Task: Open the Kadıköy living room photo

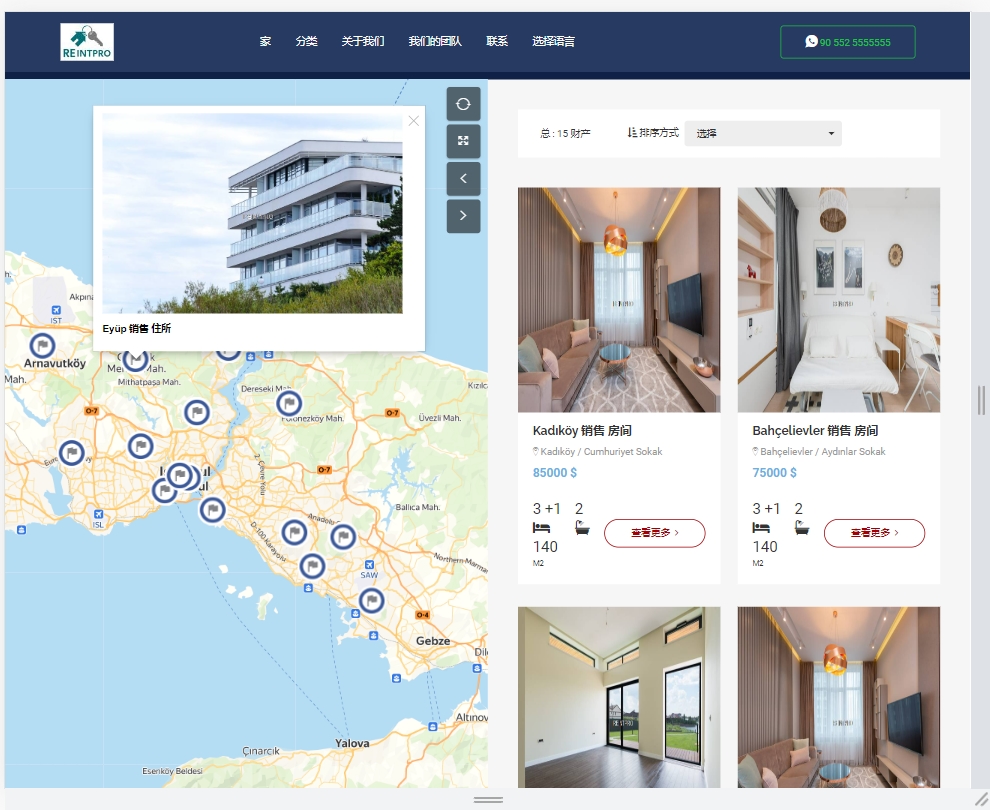Action: 619,300
